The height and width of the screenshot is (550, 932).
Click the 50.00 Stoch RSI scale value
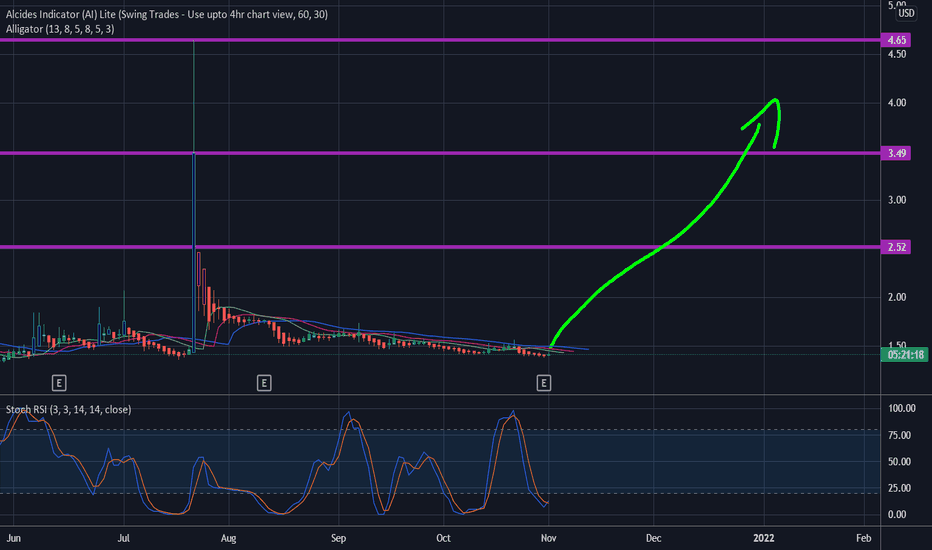coord(899,461)
